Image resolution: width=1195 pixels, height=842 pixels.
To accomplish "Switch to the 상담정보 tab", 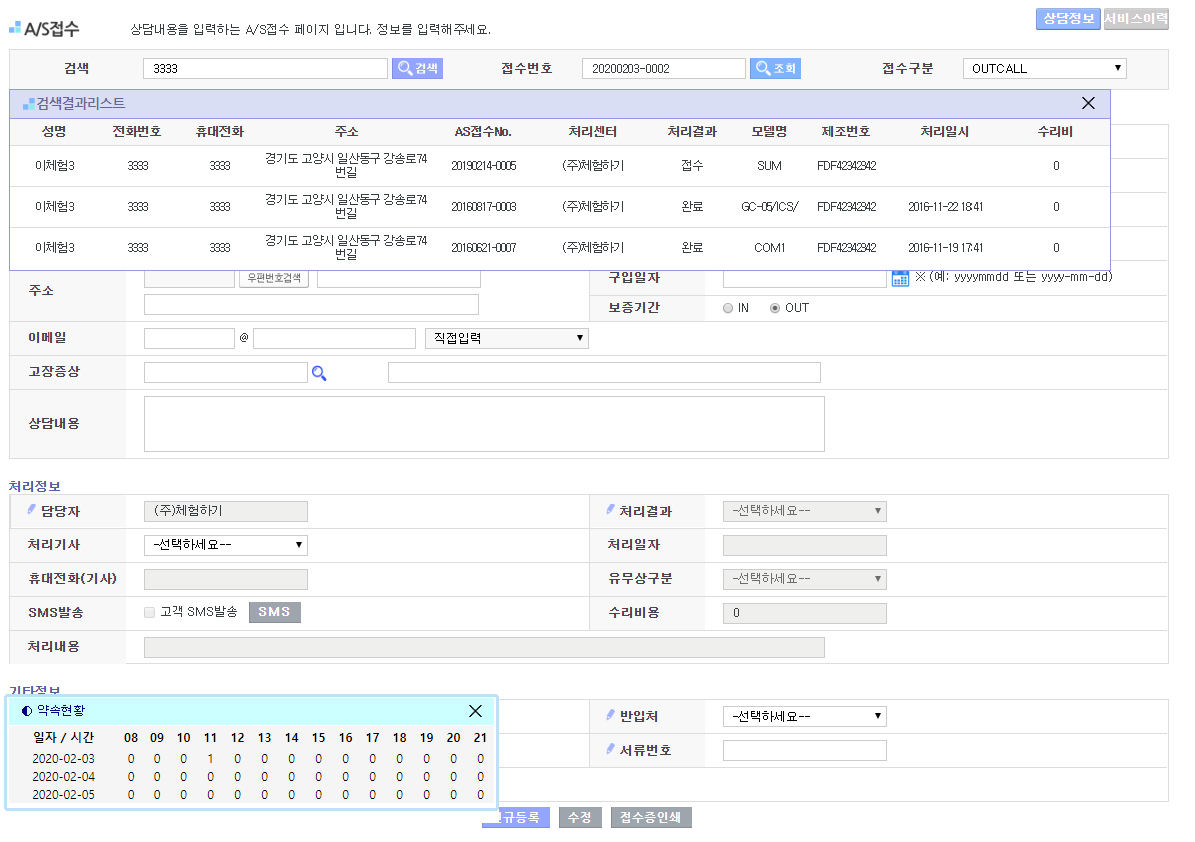I will [x=1068, y=19].
